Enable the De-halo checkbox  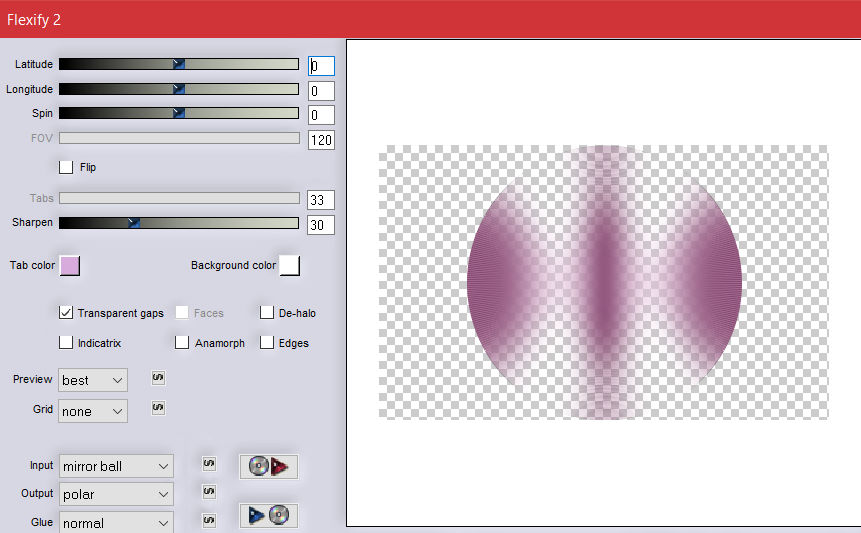tap(267, 313)
